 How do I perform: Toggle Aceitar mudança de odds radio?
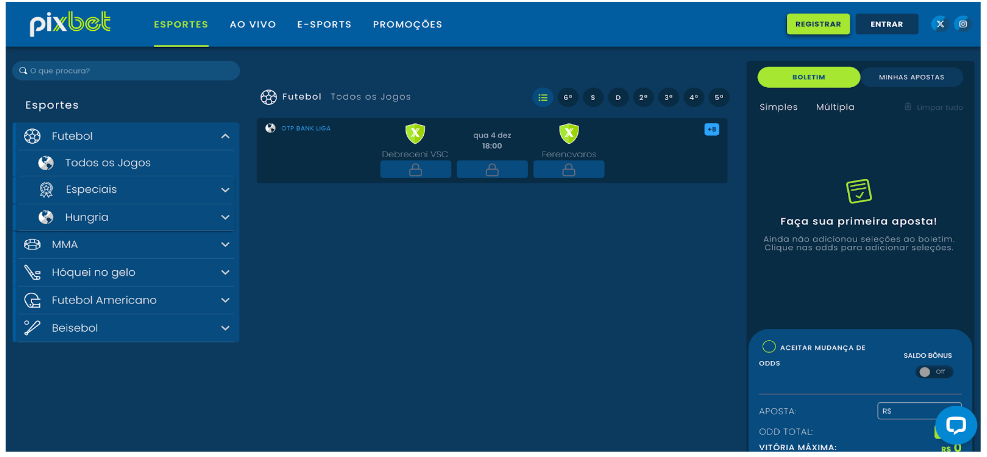(x=769, y=346)
